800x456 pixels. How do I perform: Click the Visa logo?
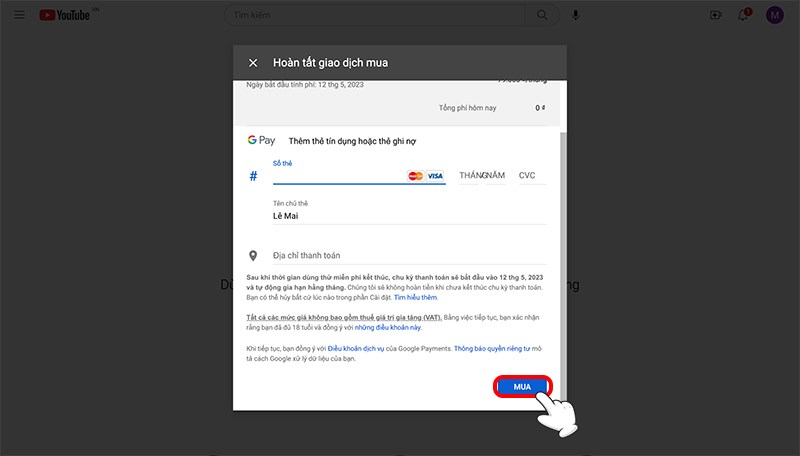click(x=435, y=176)
